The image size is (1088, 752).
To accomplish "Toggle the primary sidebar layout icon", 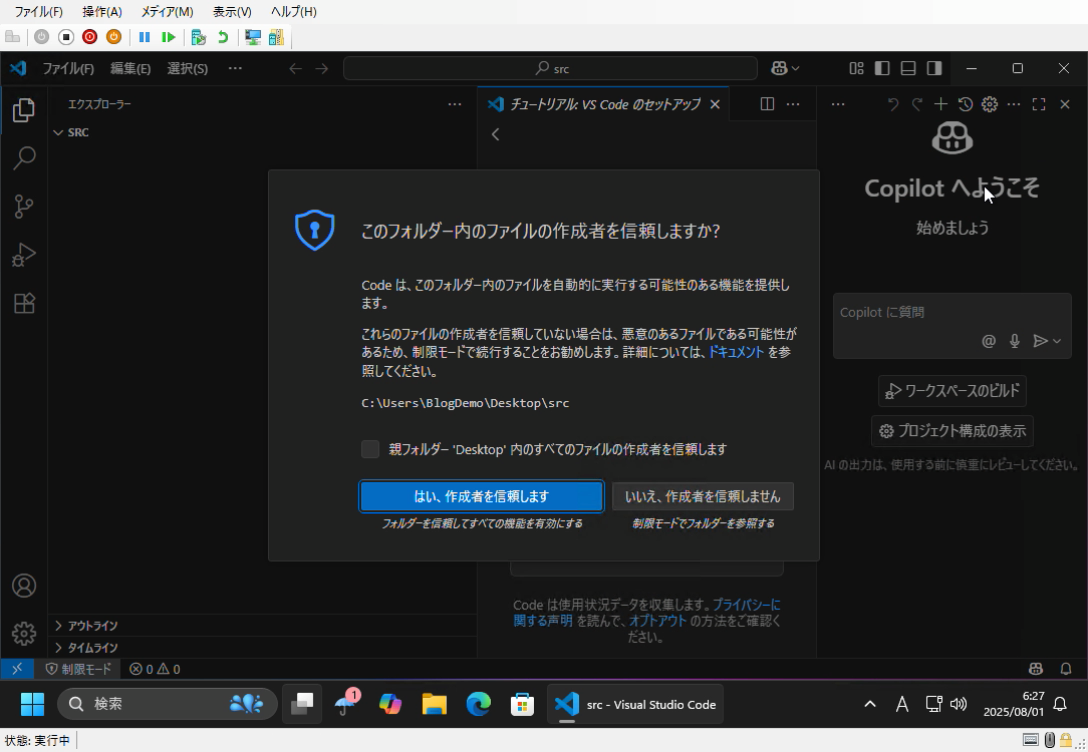I will pos(882,68).
